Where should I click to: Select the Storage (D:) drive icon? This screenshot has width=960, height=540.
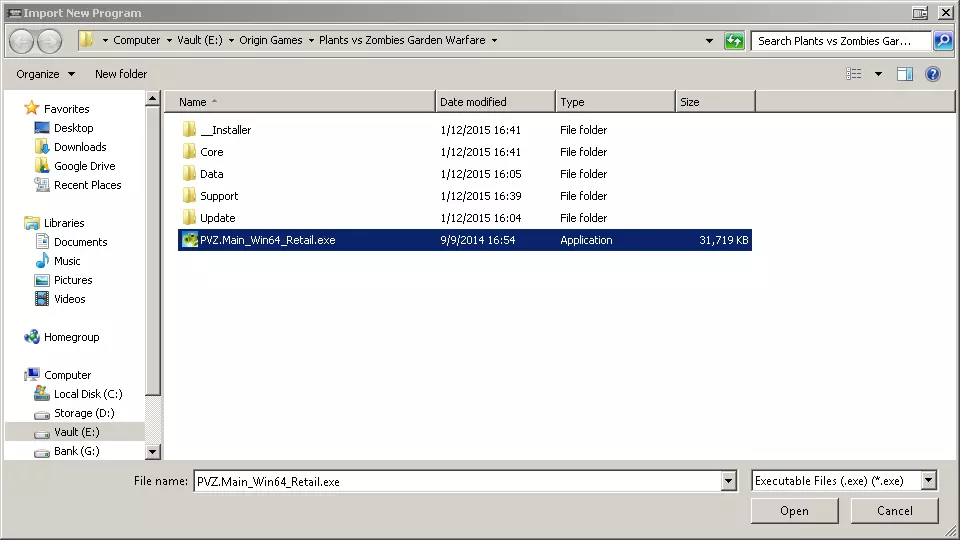(42, 414)
